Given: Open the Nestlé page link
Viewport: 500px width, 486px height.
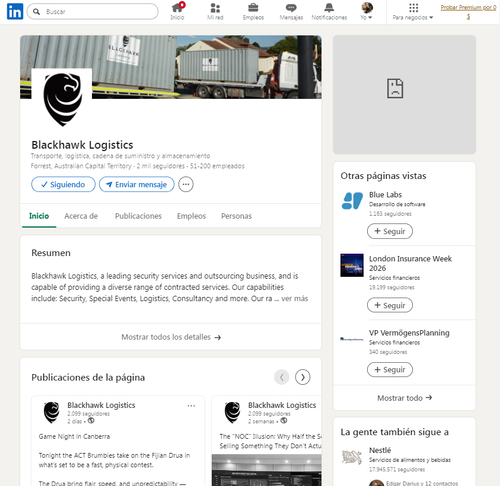Looking at the screenshot, I should pyautogui.click(x=380, y=450).
